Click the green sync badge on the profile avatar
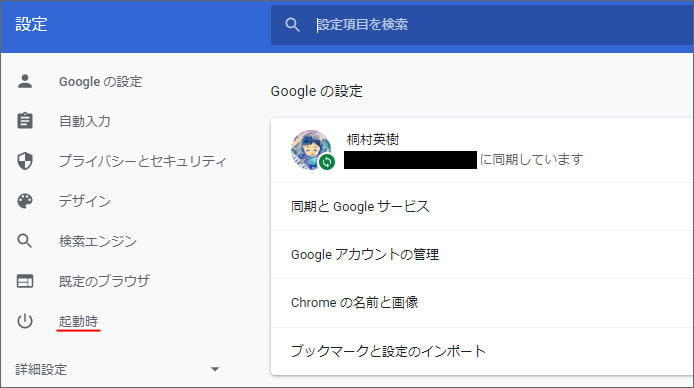 (327, 162)
